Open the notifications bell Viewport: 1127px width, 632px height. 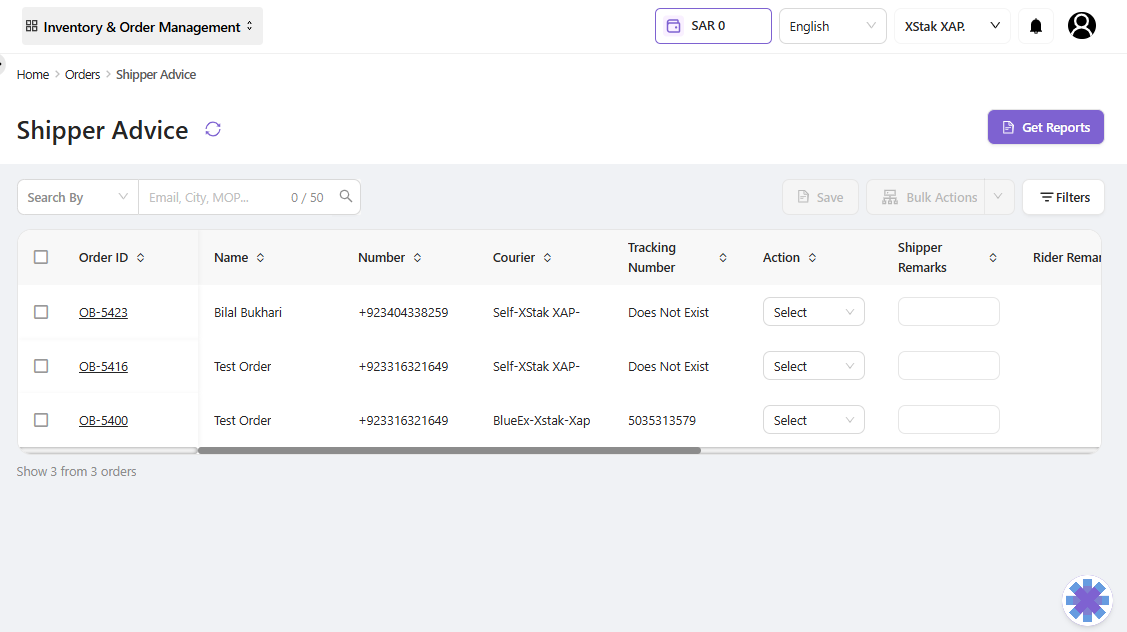[x=1036, y=26]
